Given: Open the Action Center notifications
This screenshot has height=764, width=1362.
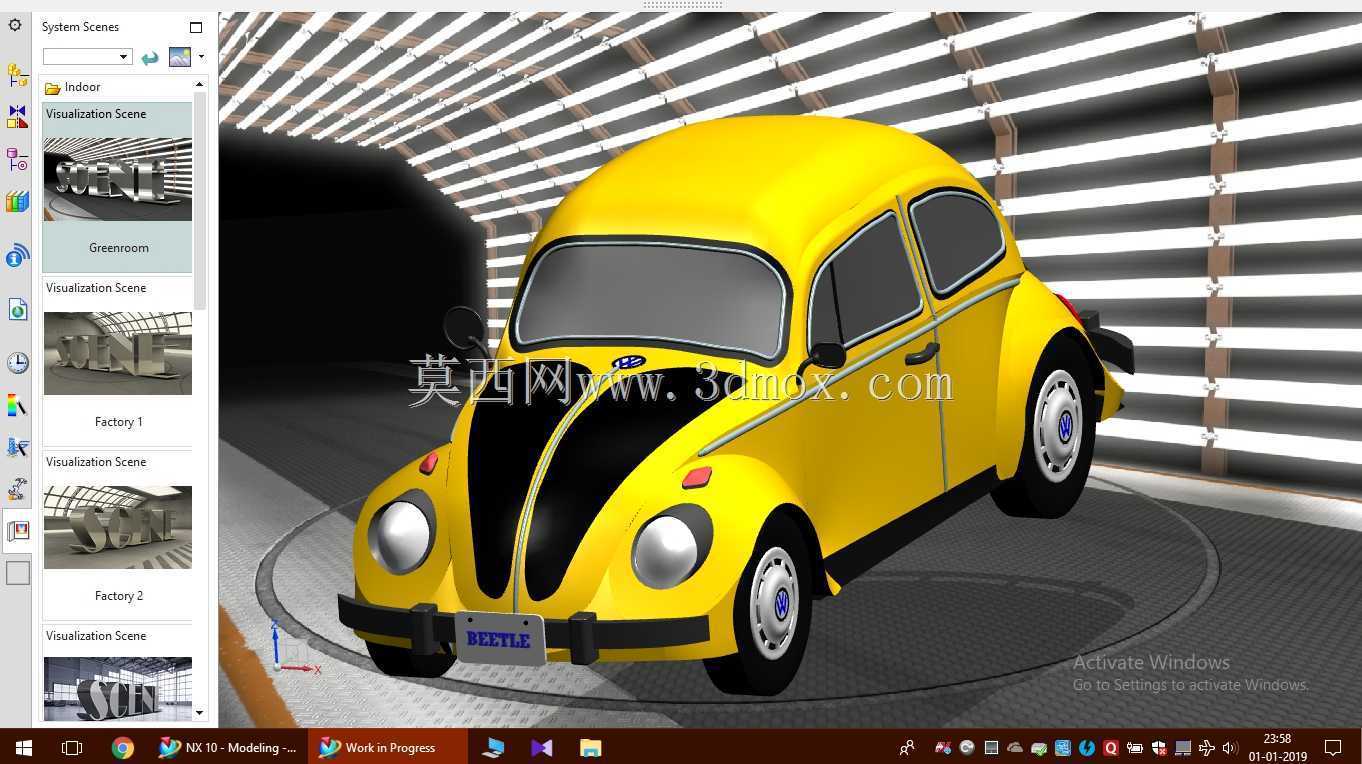Looking at the screenshot, I should (1333, 747).
